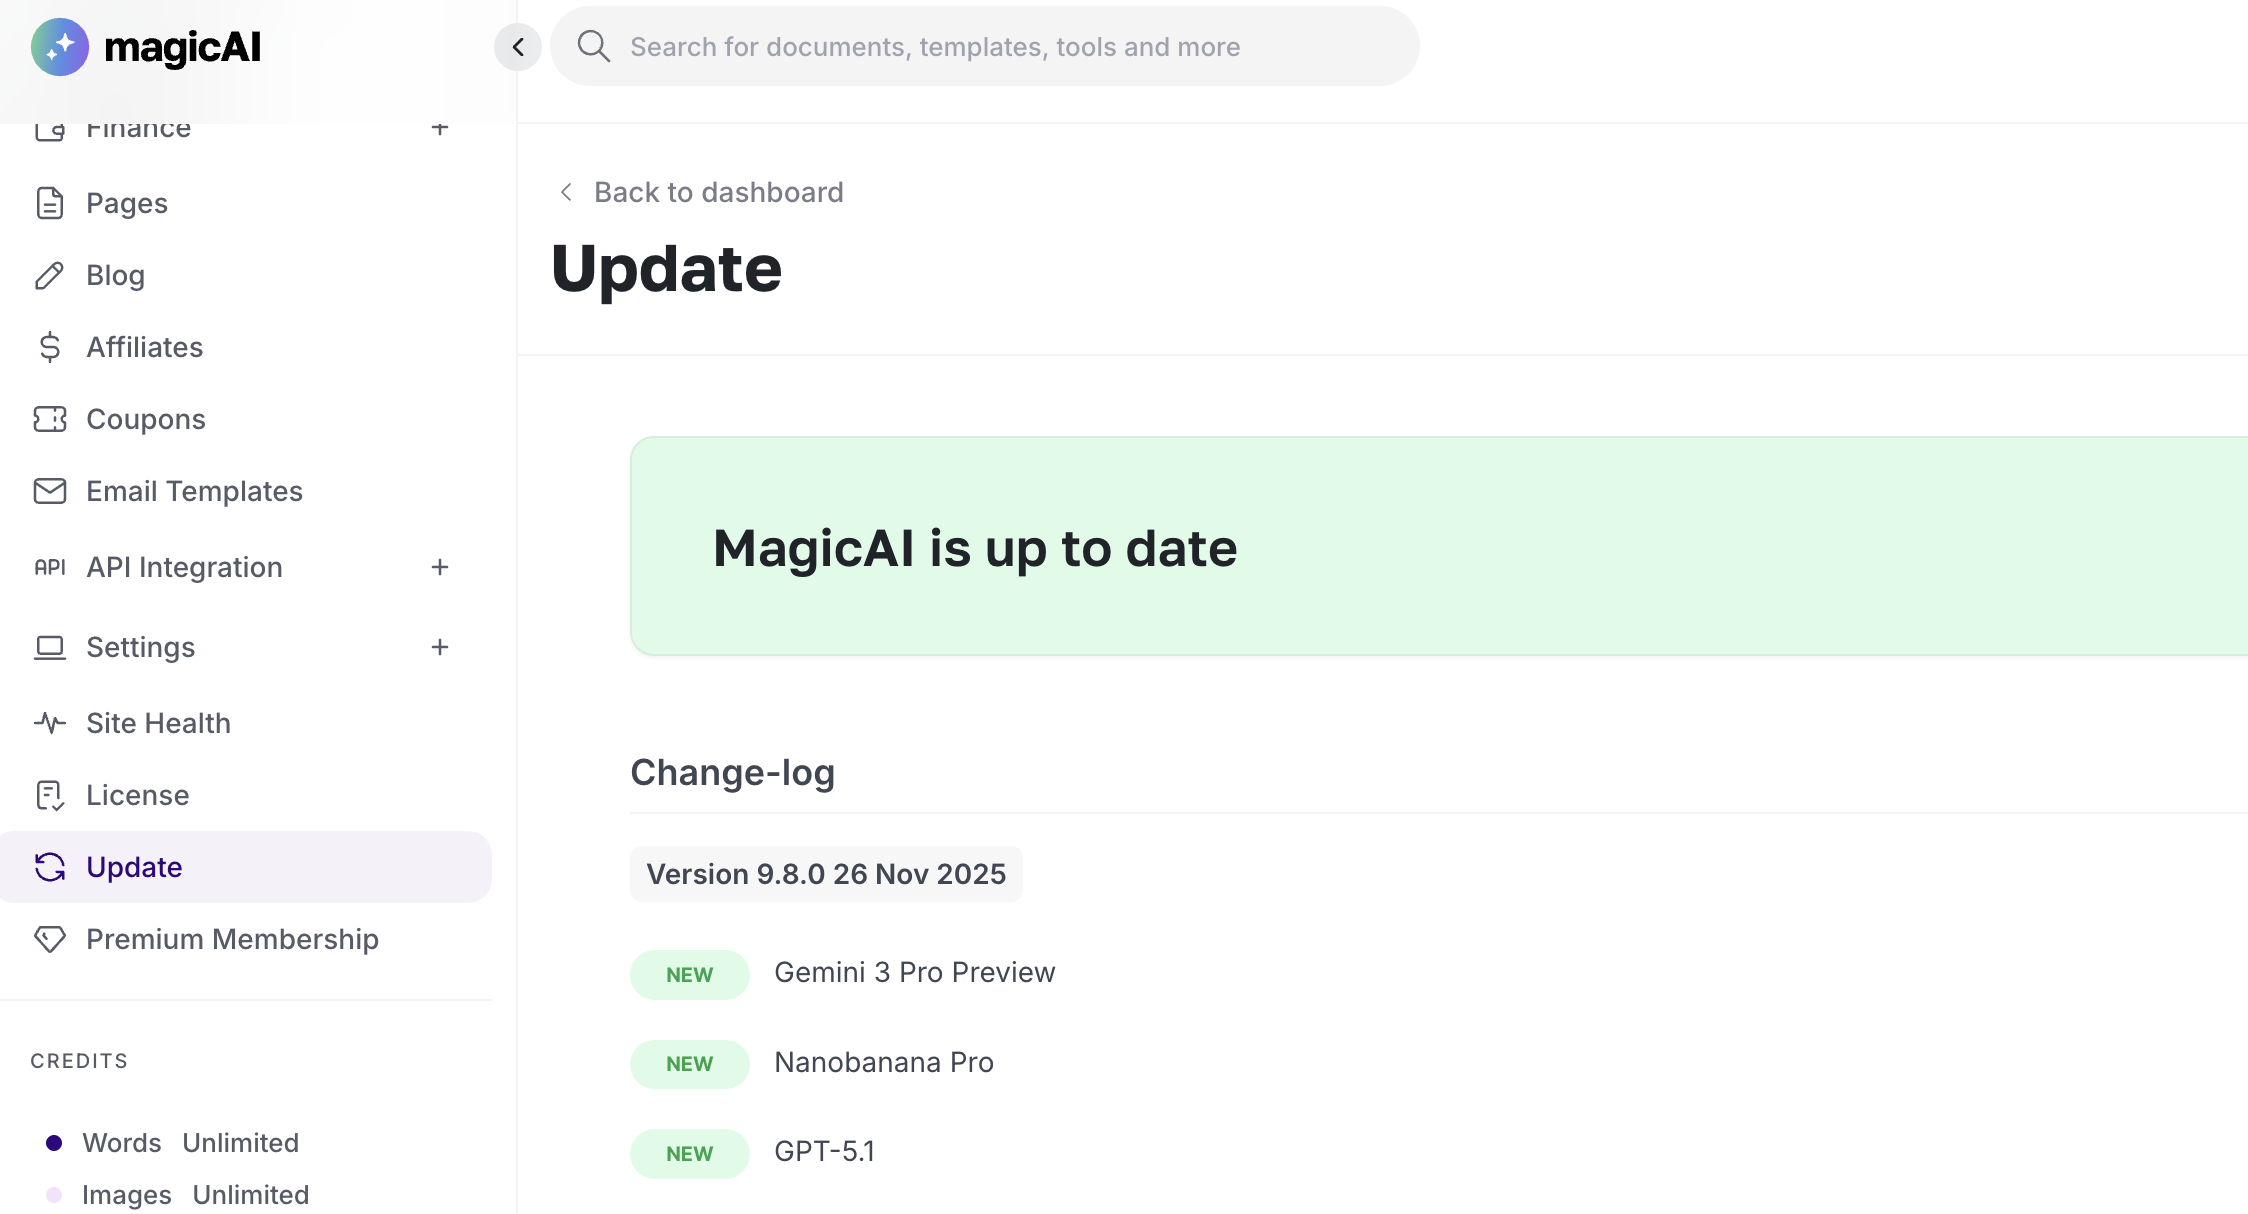Expand the API Integration submenu
The height and width of the screenshot is (1214, 2248).
[440, 567]
